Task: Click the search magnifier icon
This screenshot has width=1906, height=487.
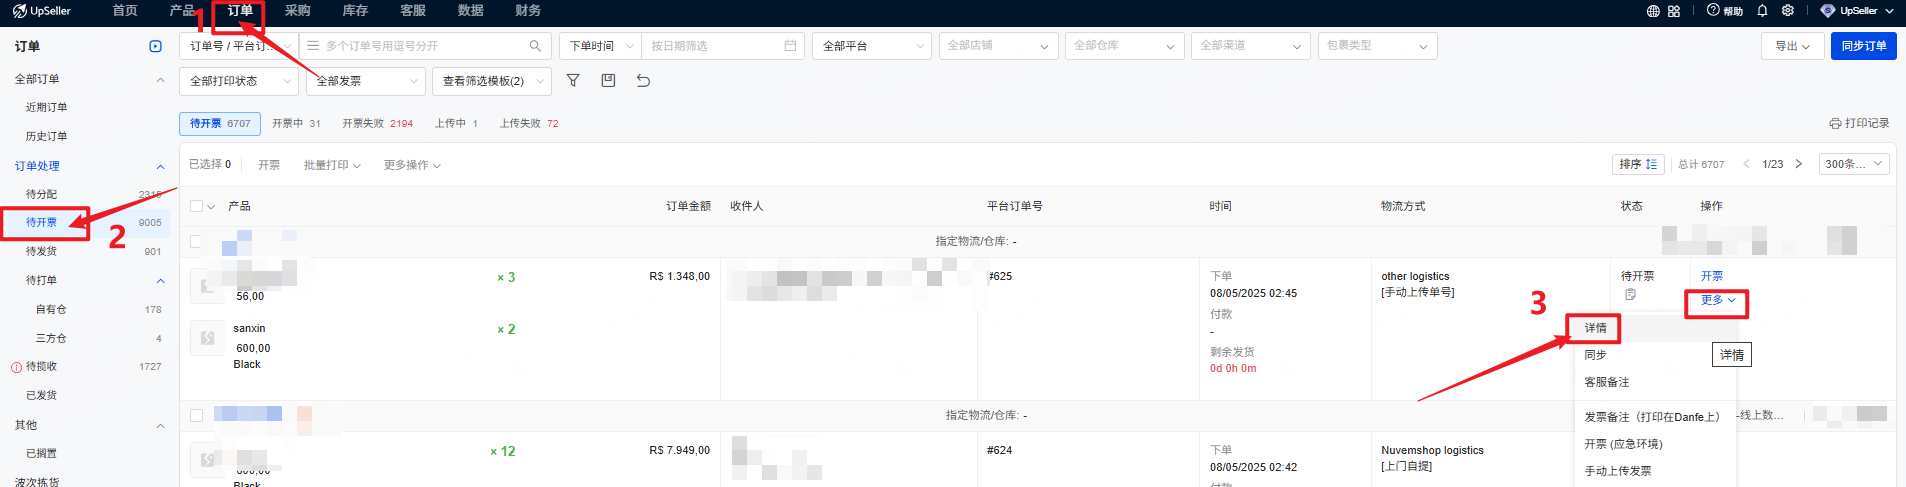Action: 535,46
